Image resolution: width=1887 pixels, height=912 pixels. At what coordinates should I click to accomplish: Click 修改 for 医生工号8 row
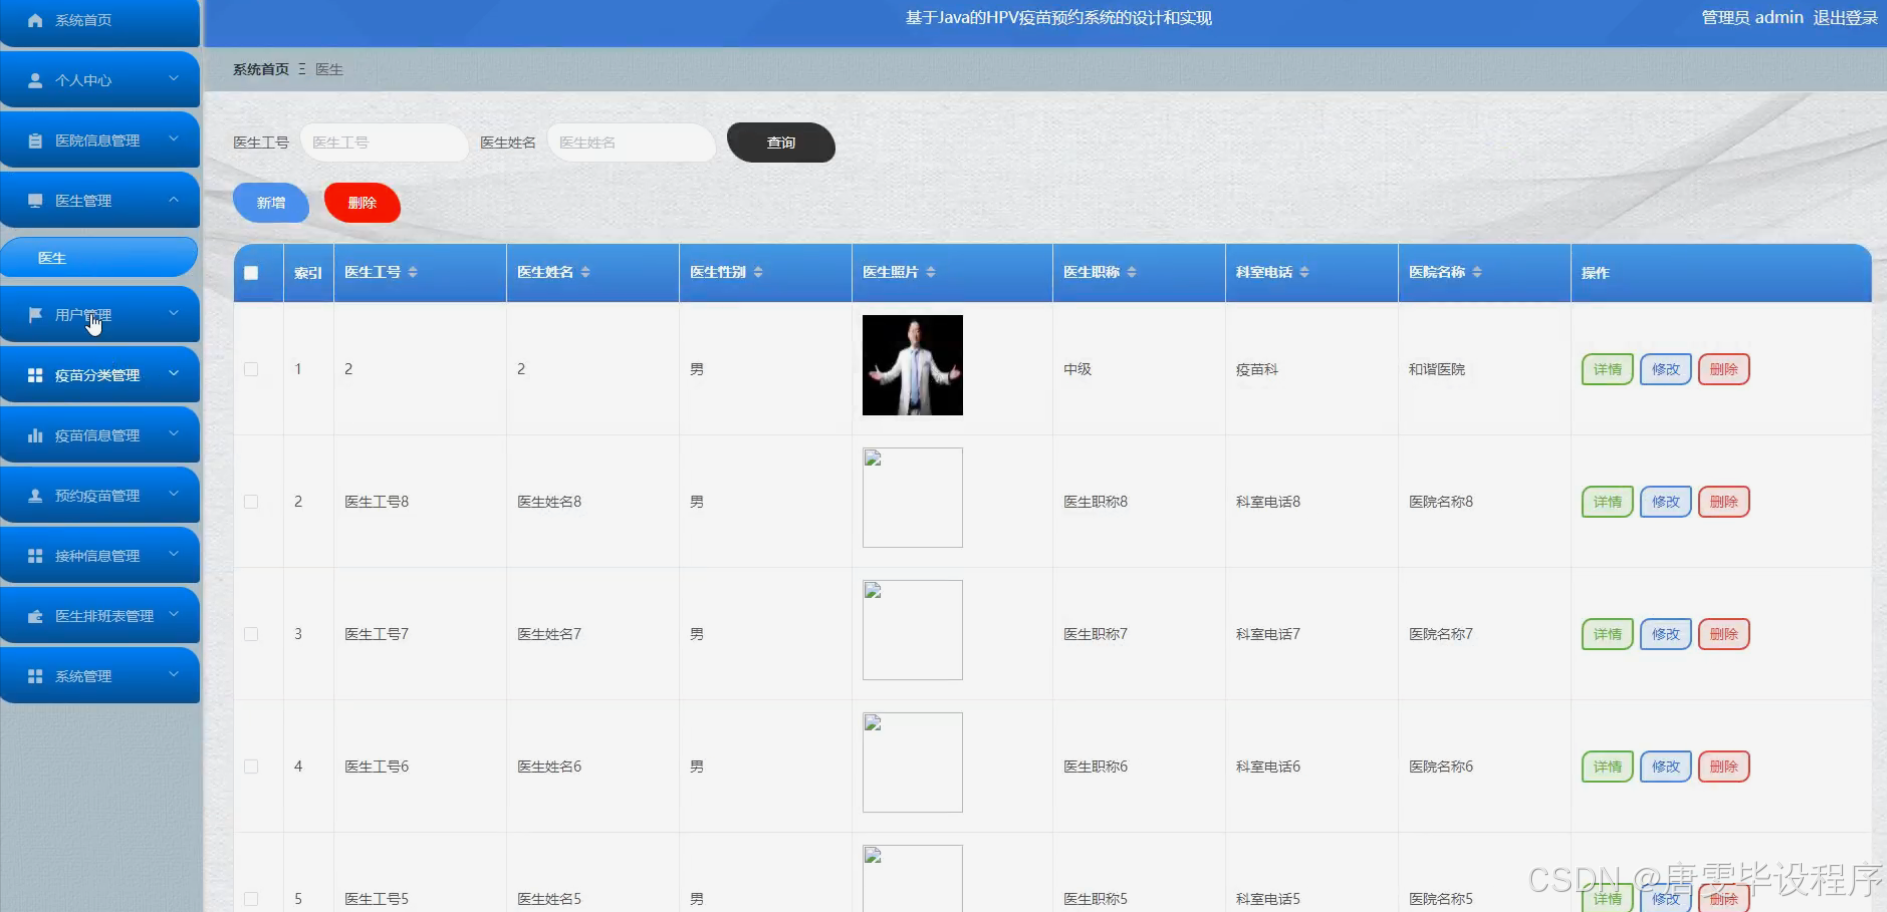point(1666,502)
